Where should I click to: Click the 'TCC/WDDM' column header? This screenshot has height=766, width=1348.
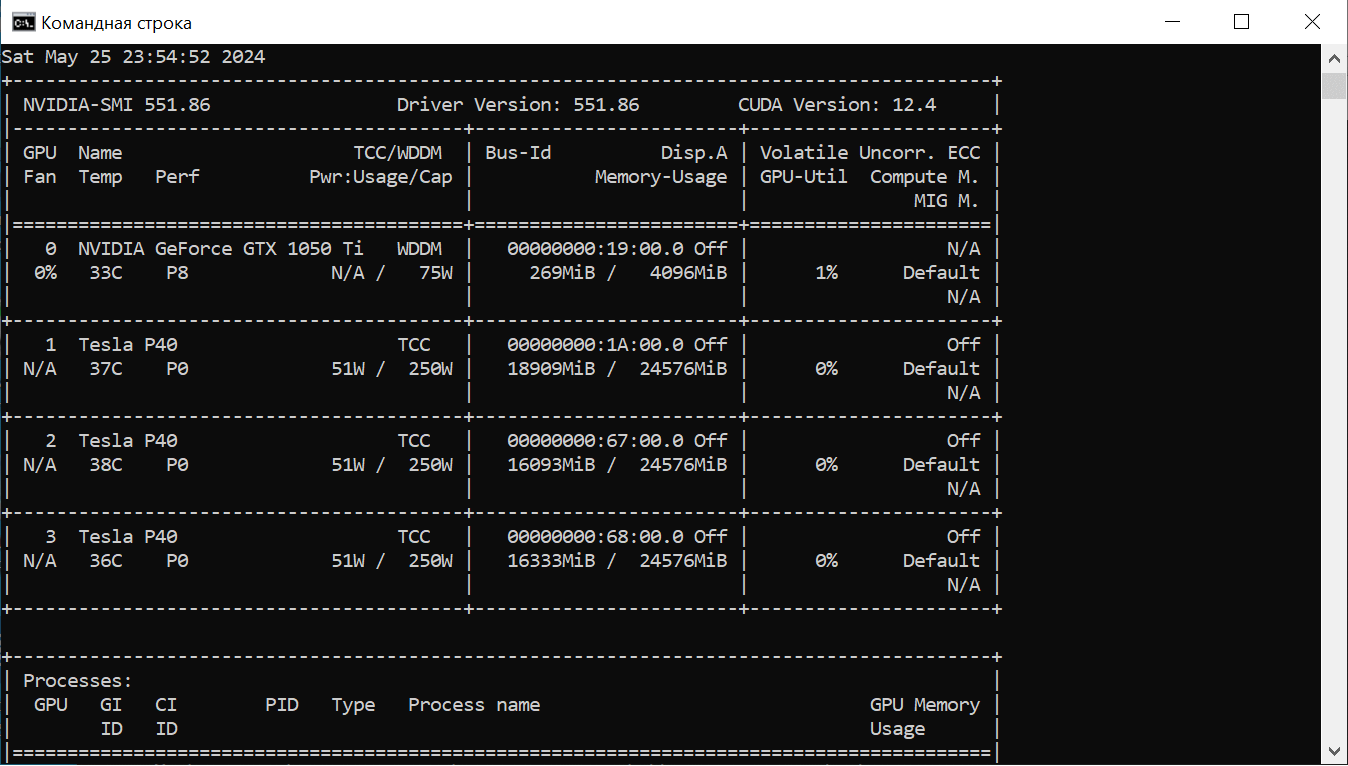398,153
